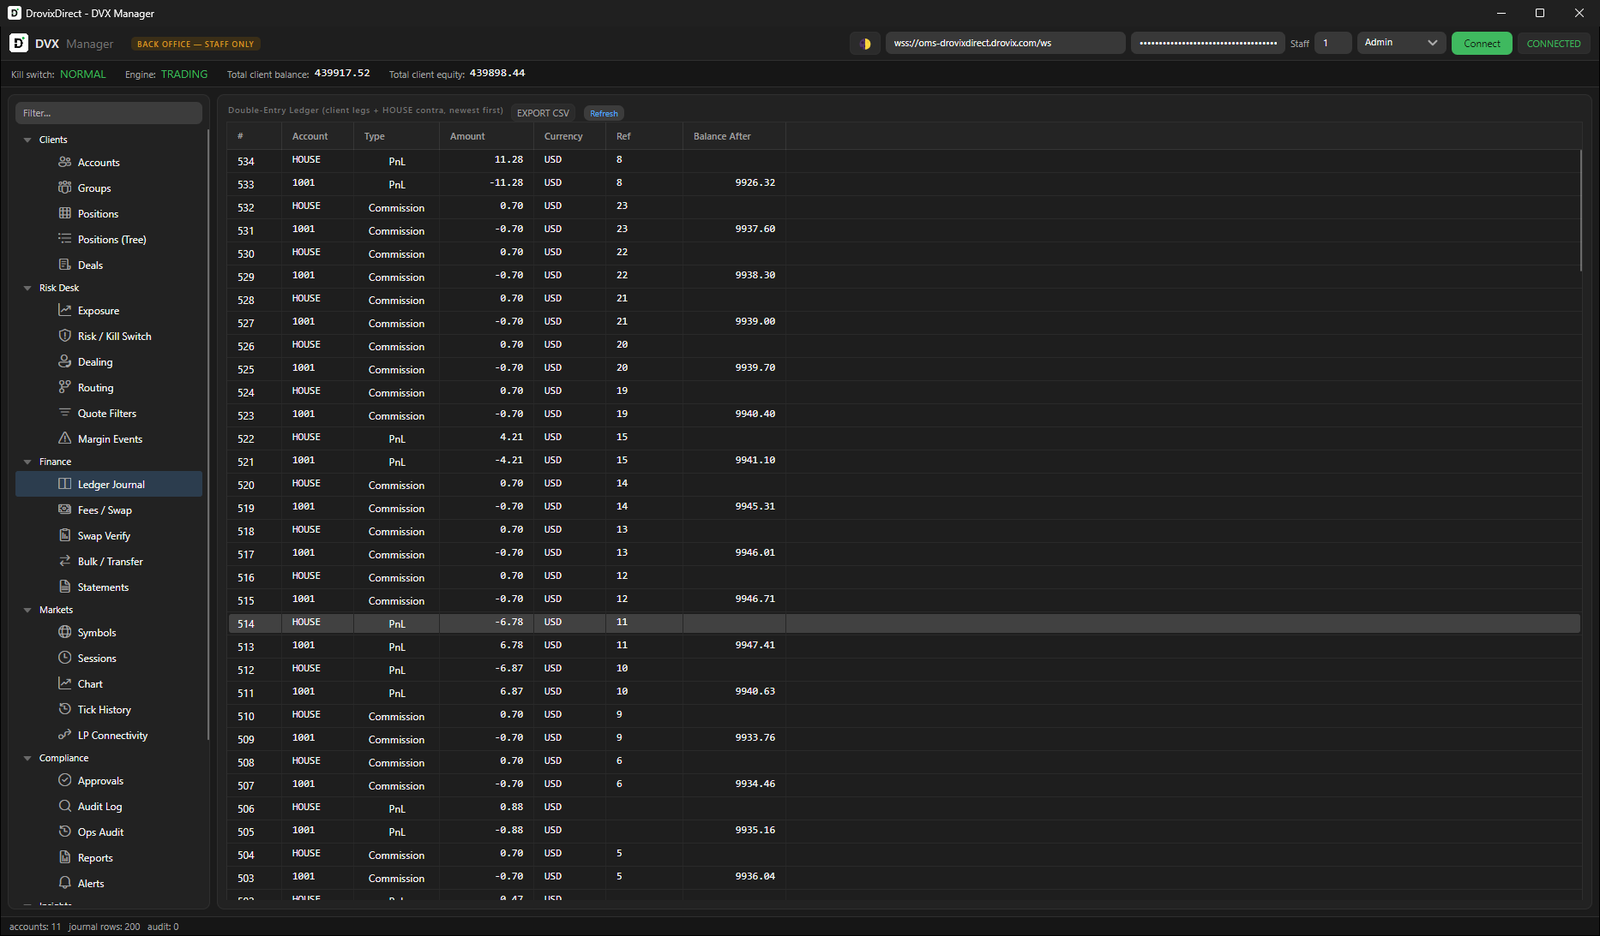Viewport: 1600px width, 936px height.
Task: Collapse the Compliance tree section
Action: pyautogui.click(x=27, y=758)
